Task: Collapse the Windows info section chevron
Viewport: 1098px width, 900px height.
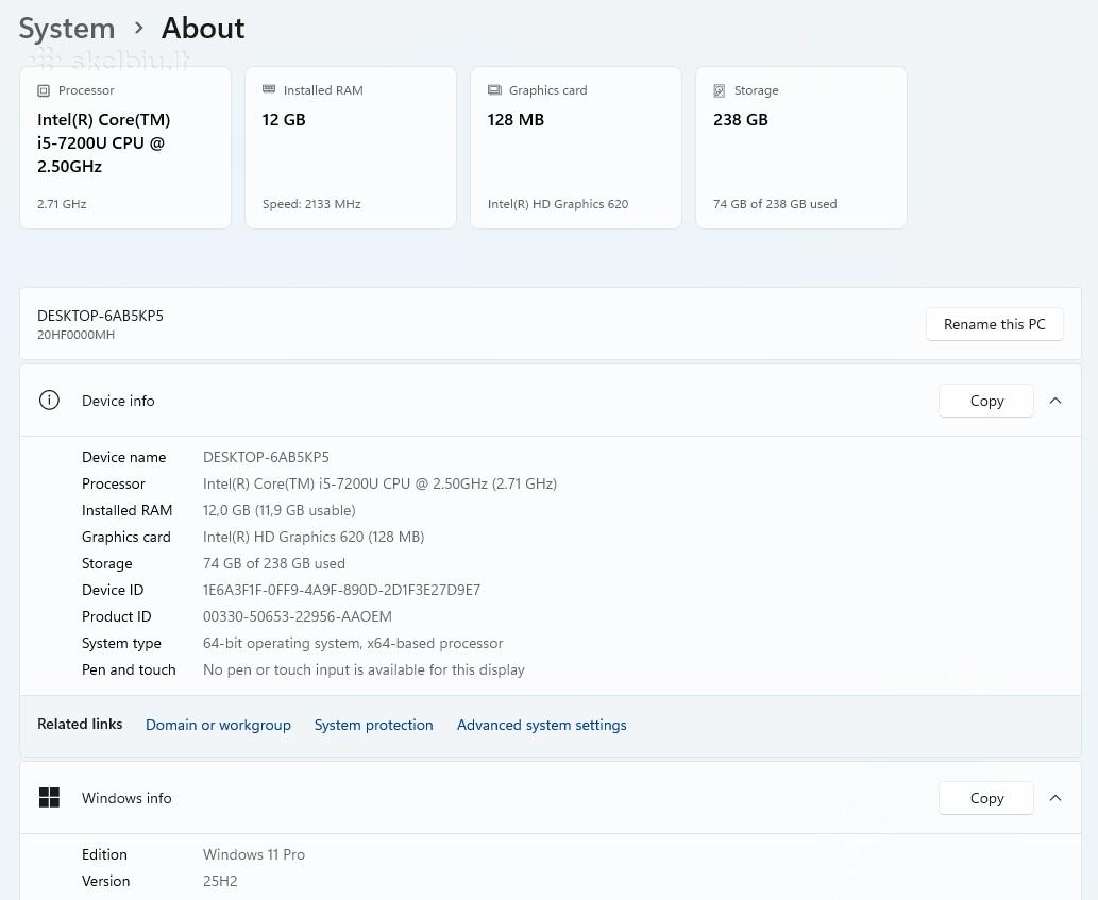Action: click(1055, 798)
